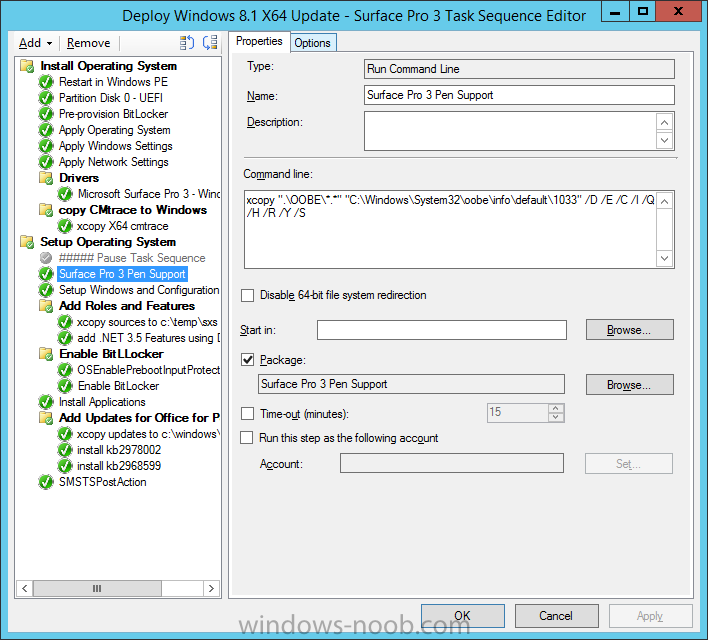This screenshot has width=708, height=640.
Task: Select Setup Windows and Configuration step
Action: [x=139, y=290]
